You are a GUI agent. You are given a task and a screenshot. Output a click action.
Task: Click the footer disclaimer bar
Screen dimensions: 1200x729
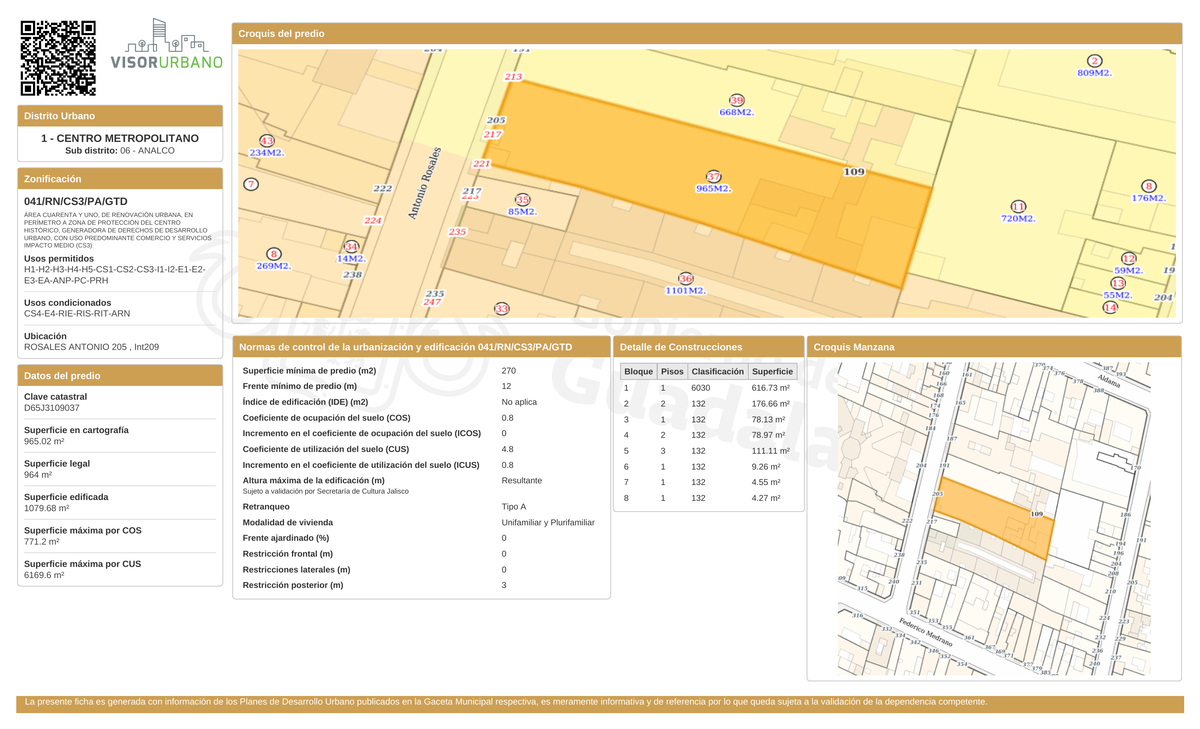point(600,703)
